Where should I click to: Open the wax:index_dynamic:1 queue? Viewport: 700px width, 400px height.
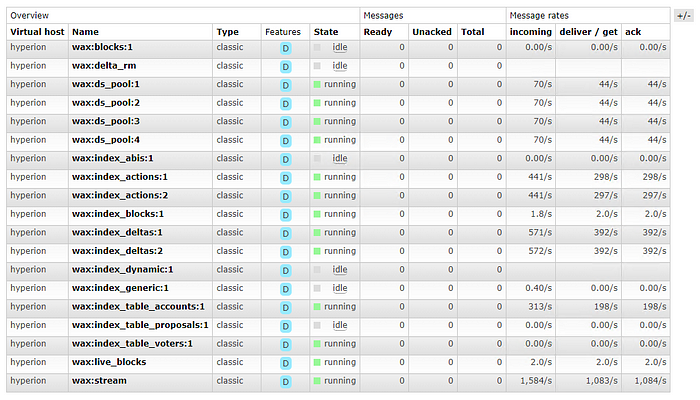pos(122,270)
